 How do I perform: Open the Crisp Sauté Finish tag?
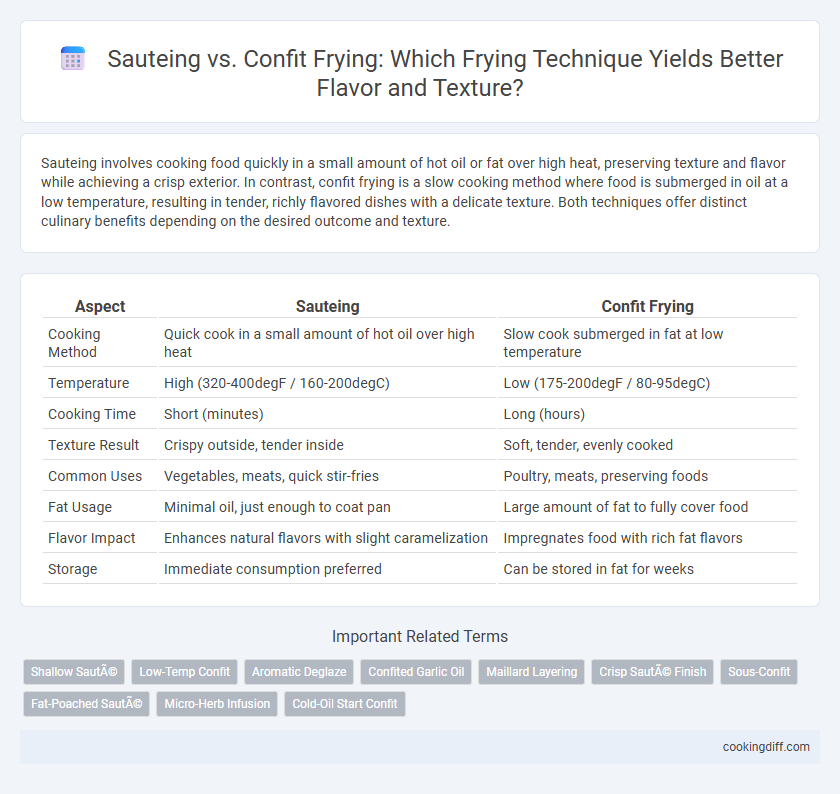[x=652, y=672]
